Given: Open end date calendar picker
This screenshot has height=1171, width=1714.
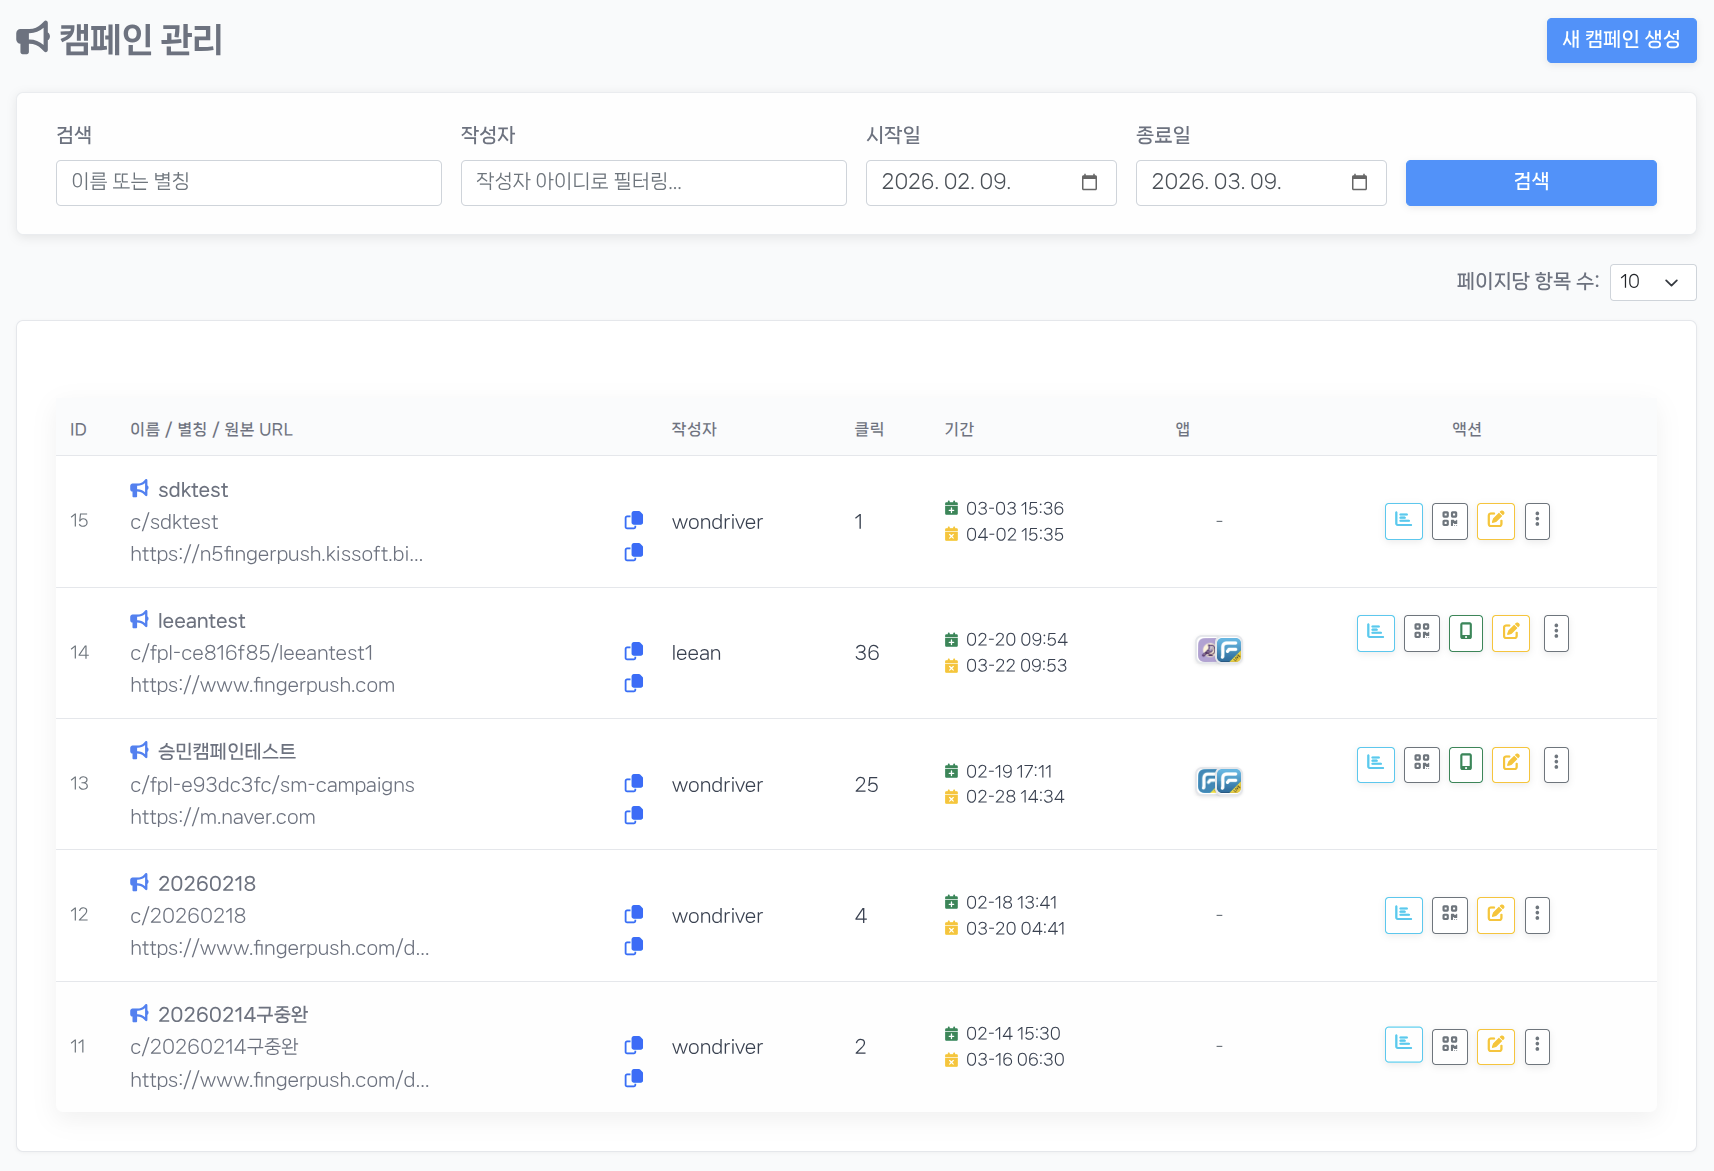Looking at the screenshot, I should pos(1359,183).
